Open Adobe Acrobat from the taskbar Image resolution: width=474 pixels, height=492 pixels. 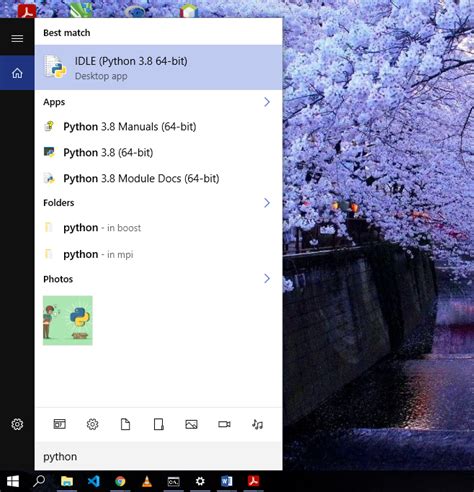(253, 481)
